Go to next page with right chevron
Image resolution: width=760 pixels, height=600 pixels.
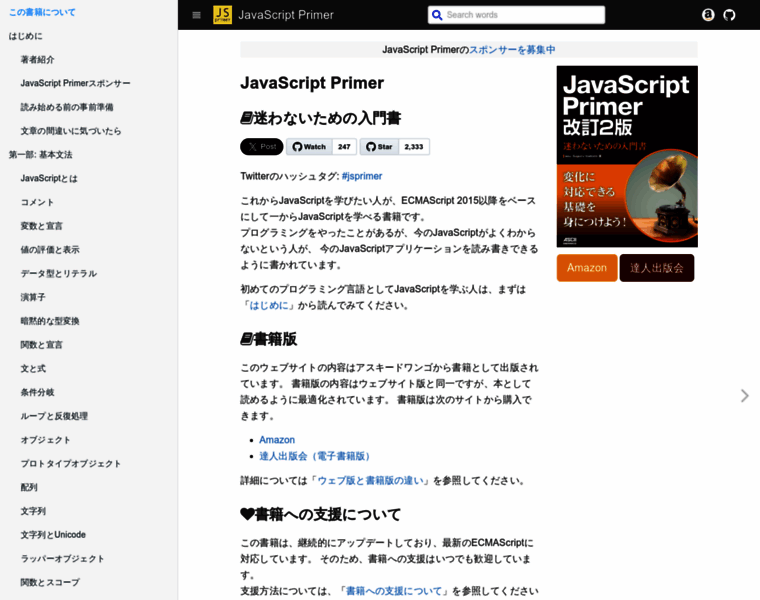point(744,396)
